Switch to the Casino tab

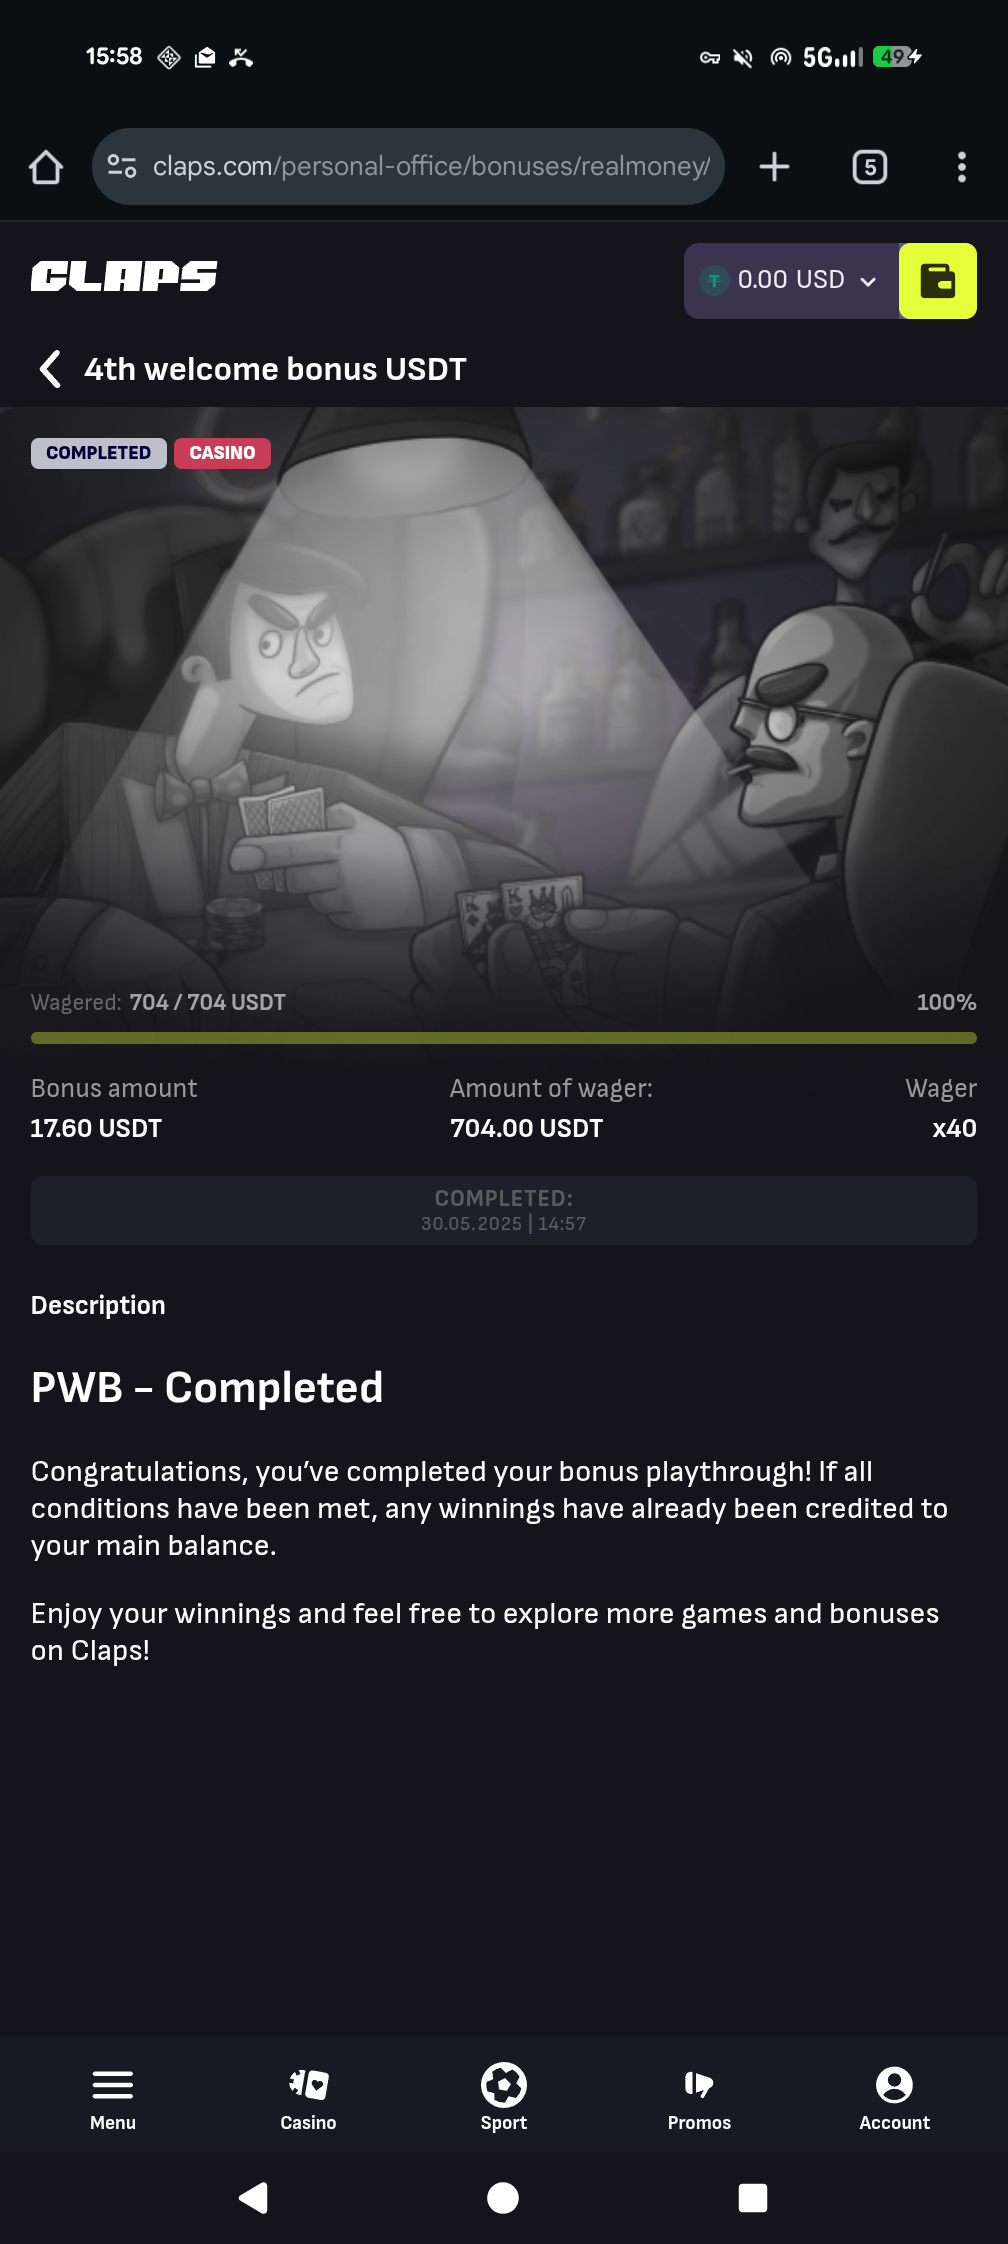(308, 2097)
